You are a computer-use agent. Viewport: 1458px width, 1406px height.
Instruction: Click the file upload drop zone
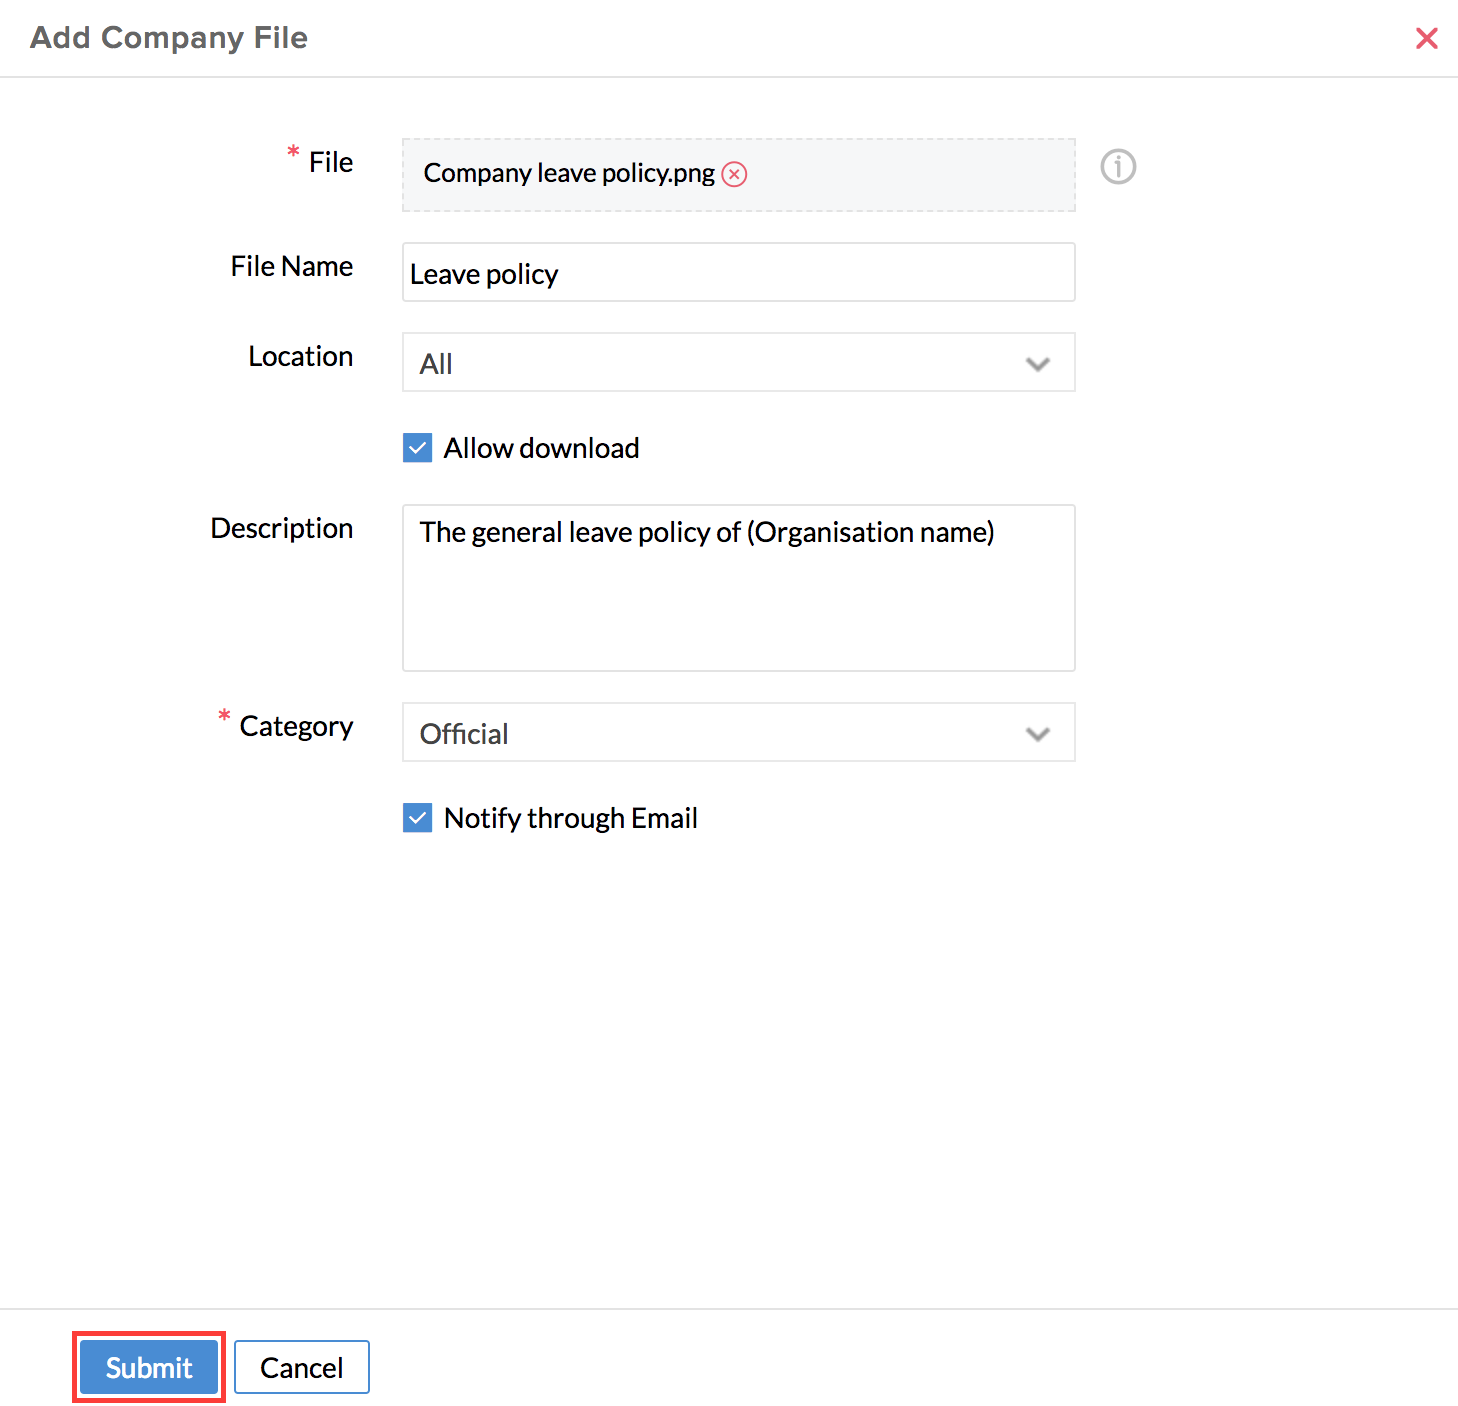900,175
